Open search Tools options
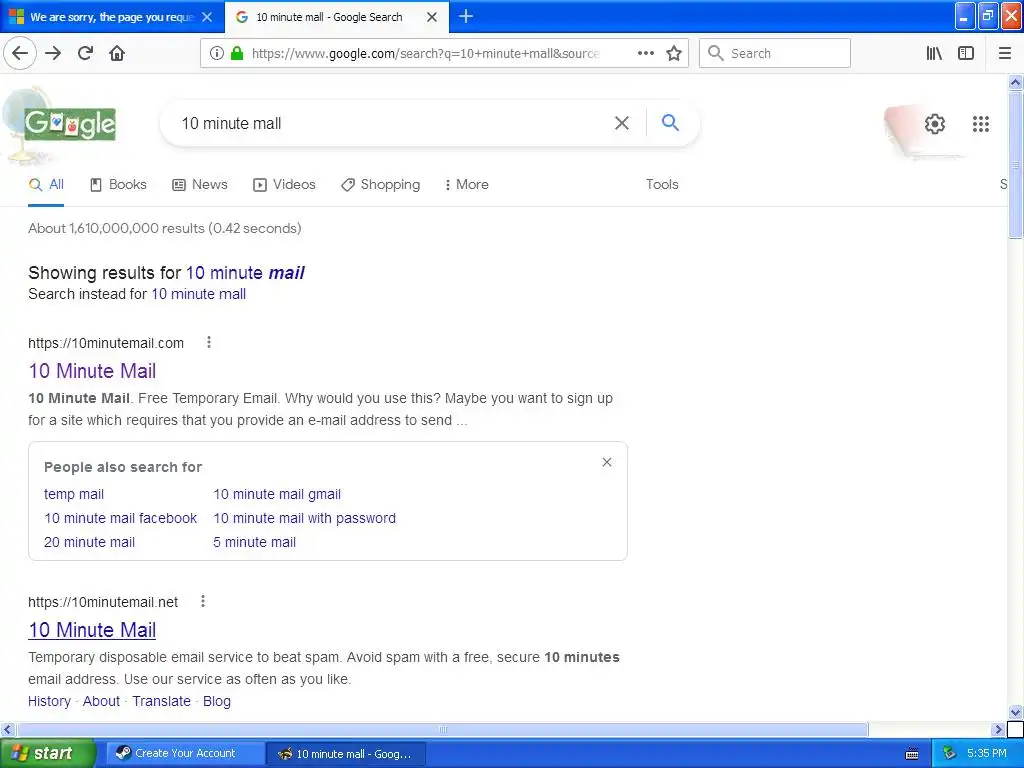 662,185
